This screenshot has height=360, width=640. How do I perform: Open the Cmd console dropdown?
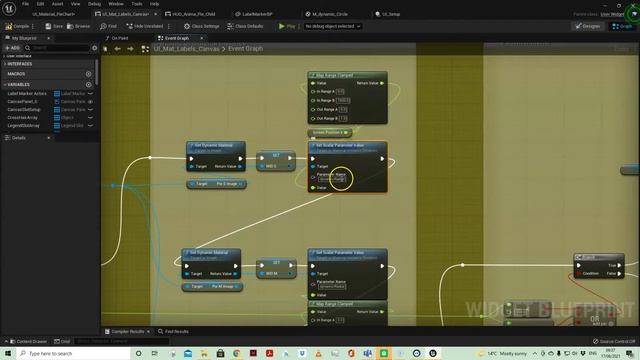[62, 341]
